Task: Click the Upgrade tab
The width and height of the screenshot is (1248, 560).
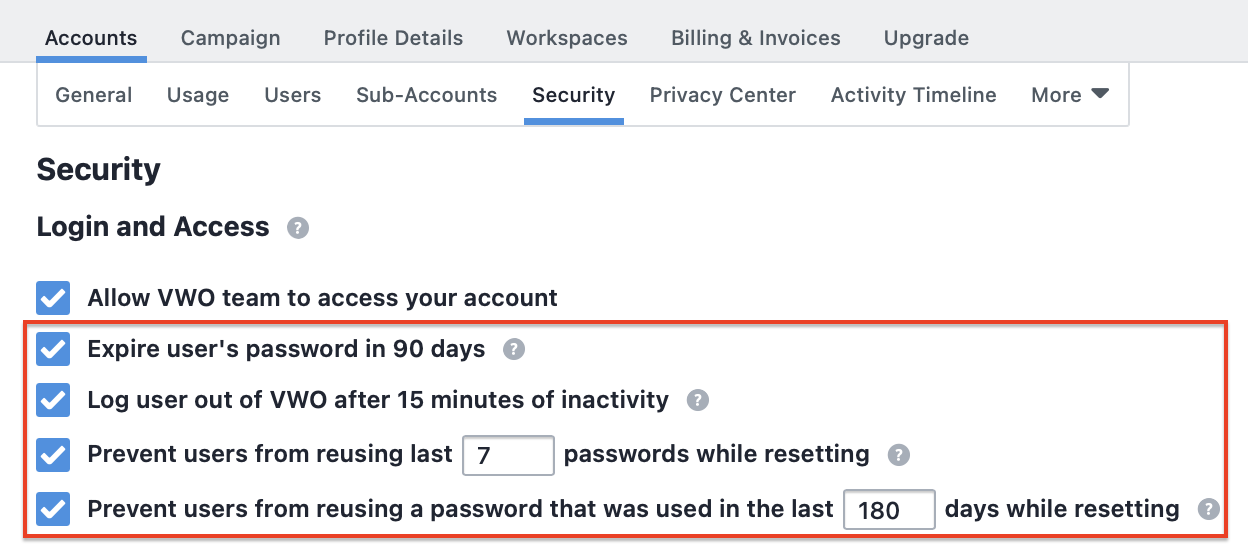Action: (x=926, y=38)
